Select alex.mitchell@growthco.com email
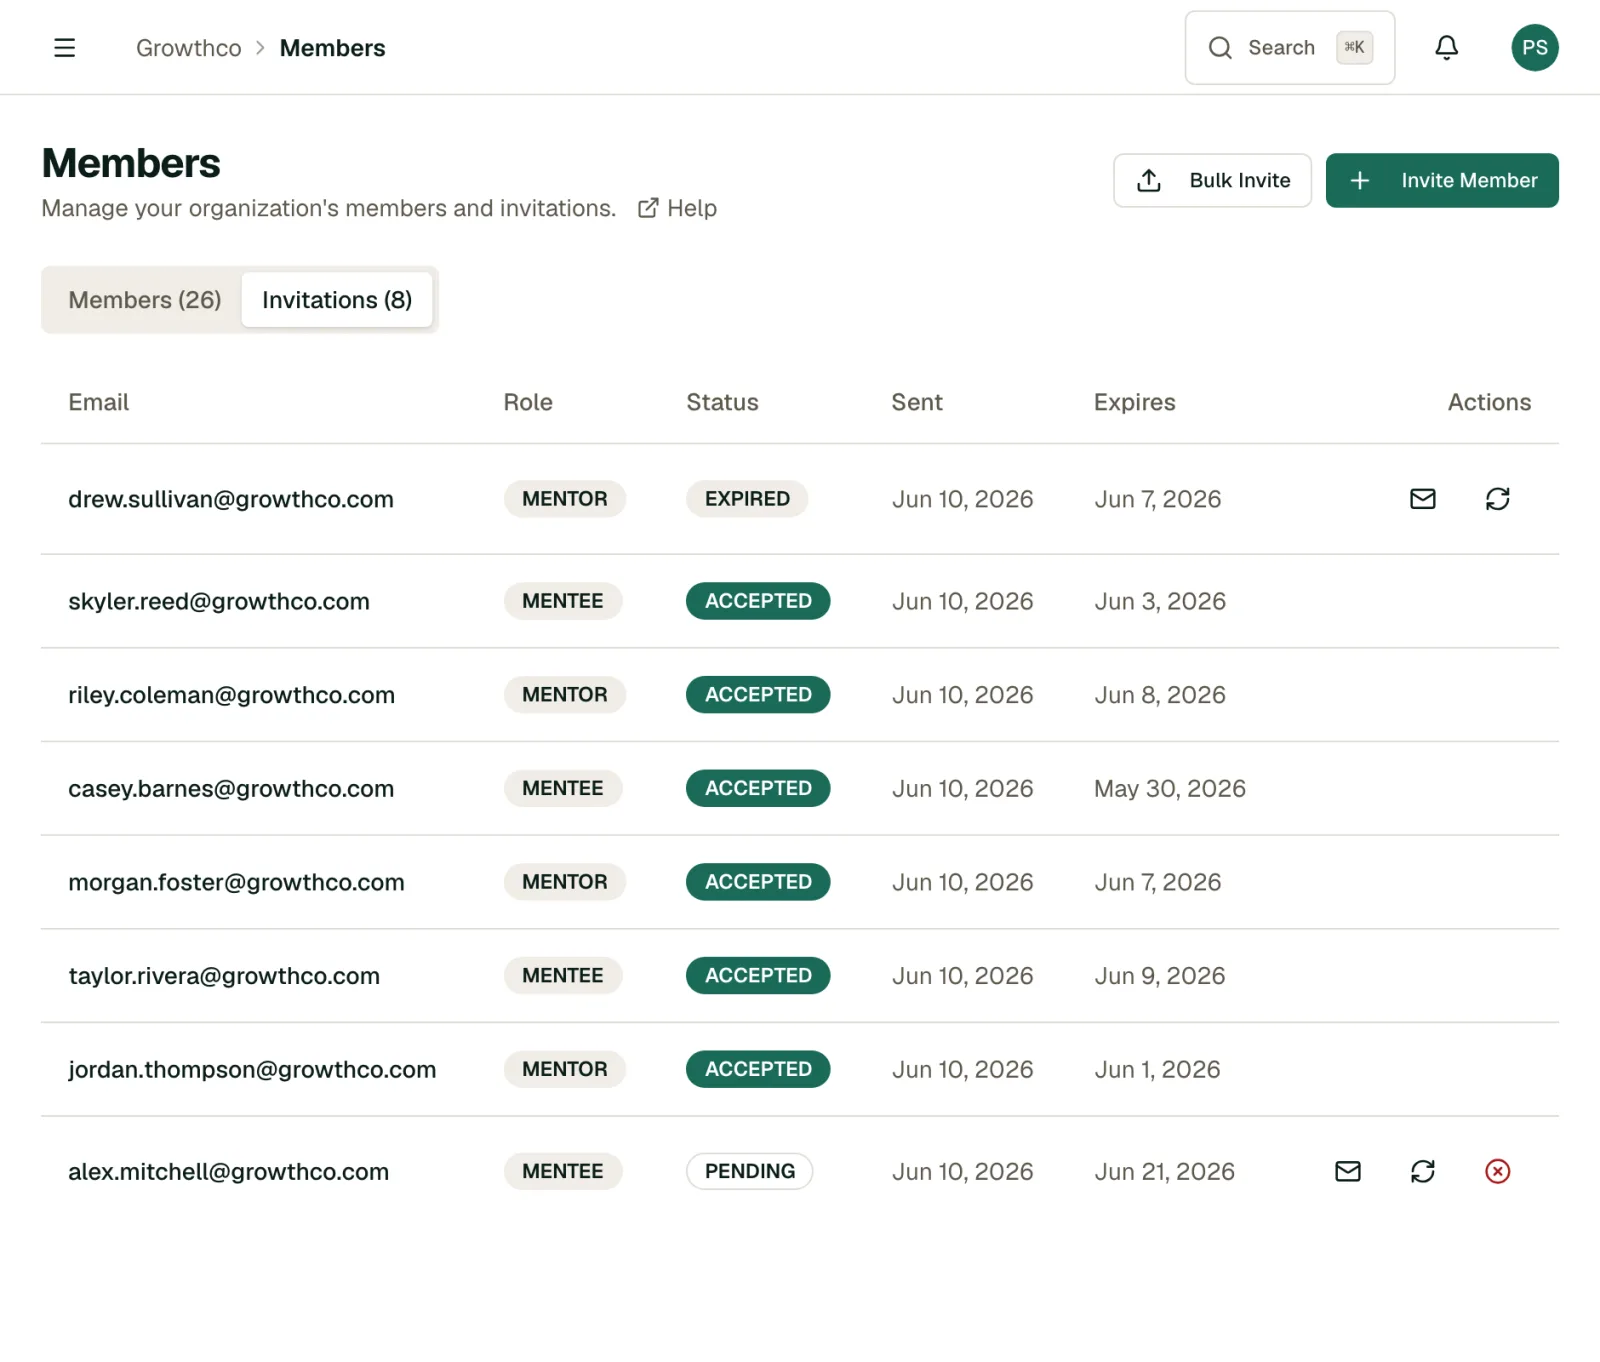This screenshot has width=1600, height=1362. pos(228,1171)
